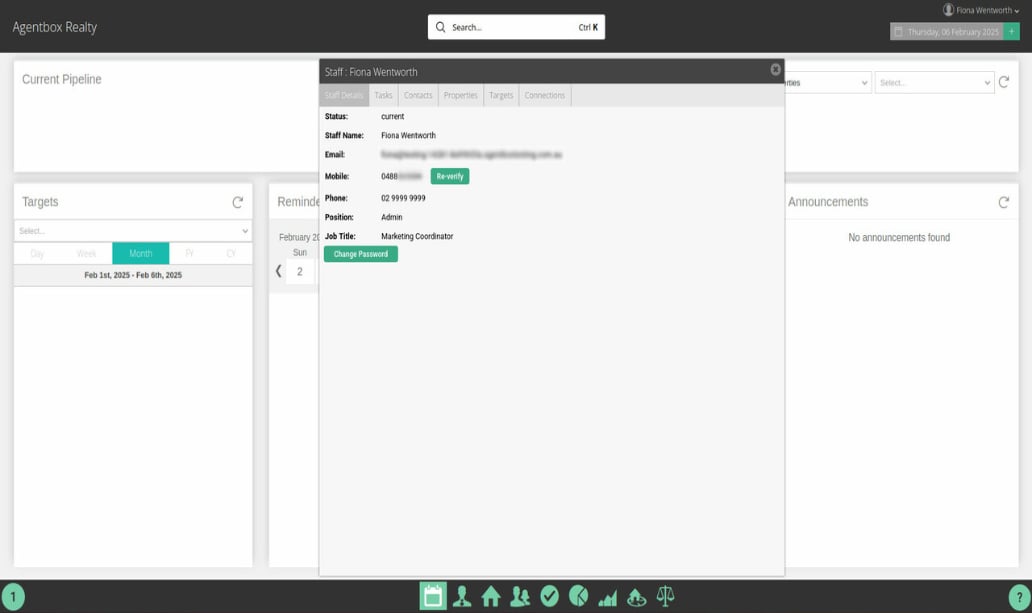Switch to the Connections tab
This screenshot has height=613, width=1032.
click(x=544, y=95)
